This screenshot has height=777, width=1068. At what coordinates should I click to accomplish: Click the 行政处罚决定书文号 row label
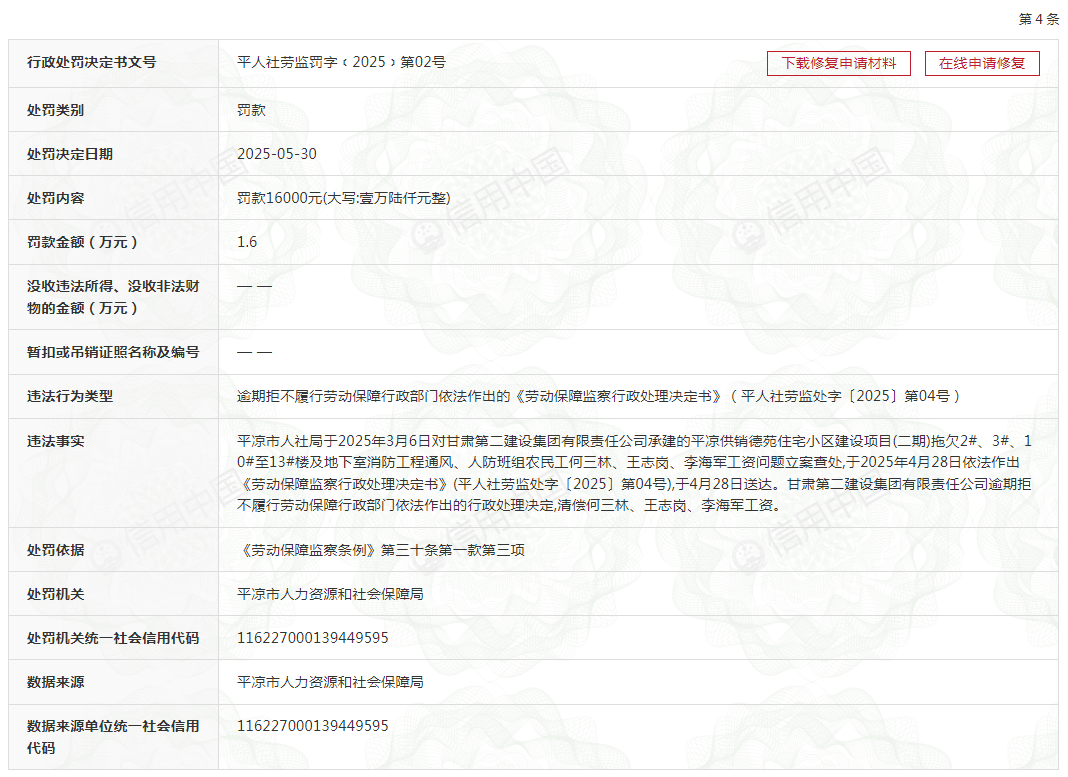[x=91, y=62]
